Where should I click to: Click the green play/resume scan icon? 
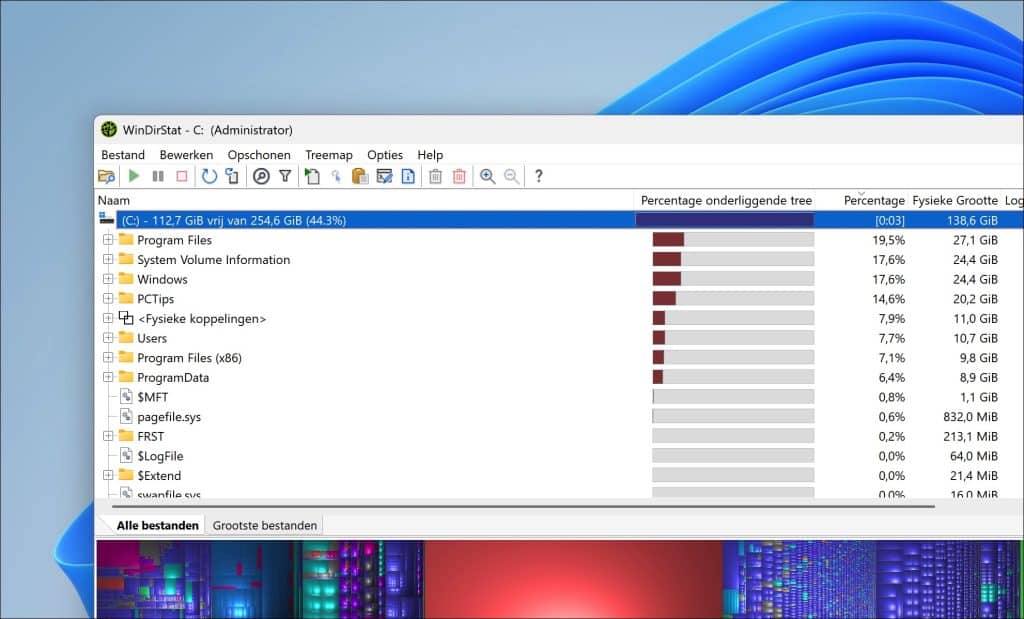point(135,176)
